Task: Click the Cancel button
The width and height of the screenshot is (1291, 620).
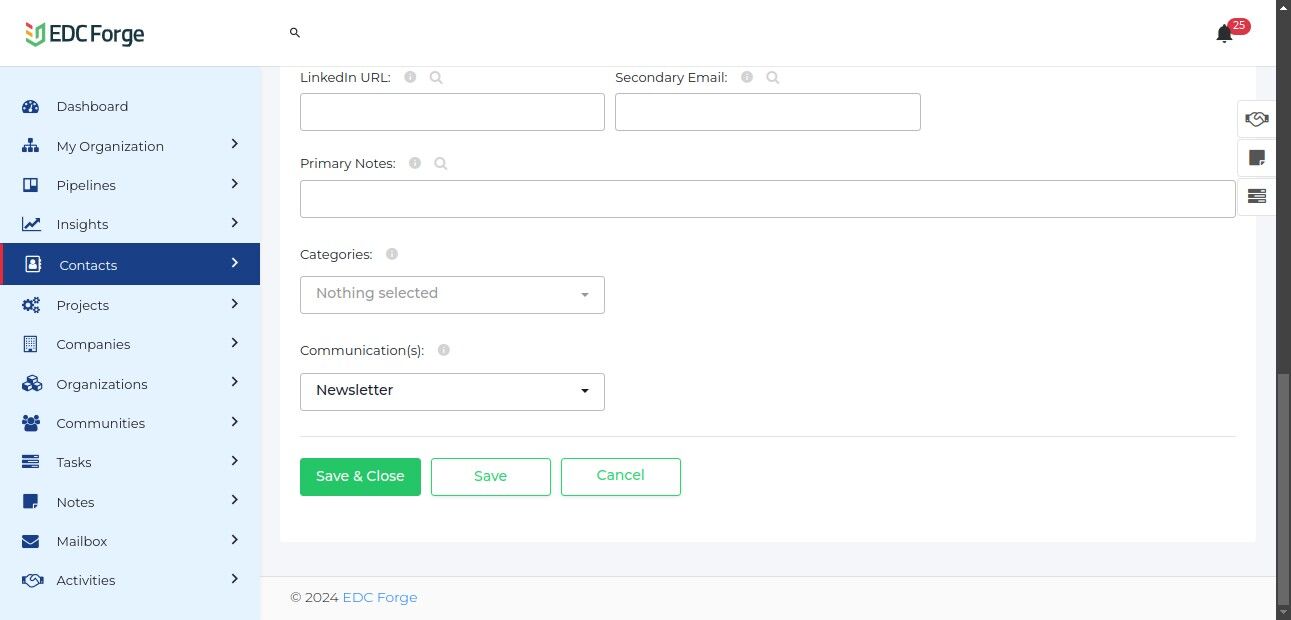Action: [620, 476]
